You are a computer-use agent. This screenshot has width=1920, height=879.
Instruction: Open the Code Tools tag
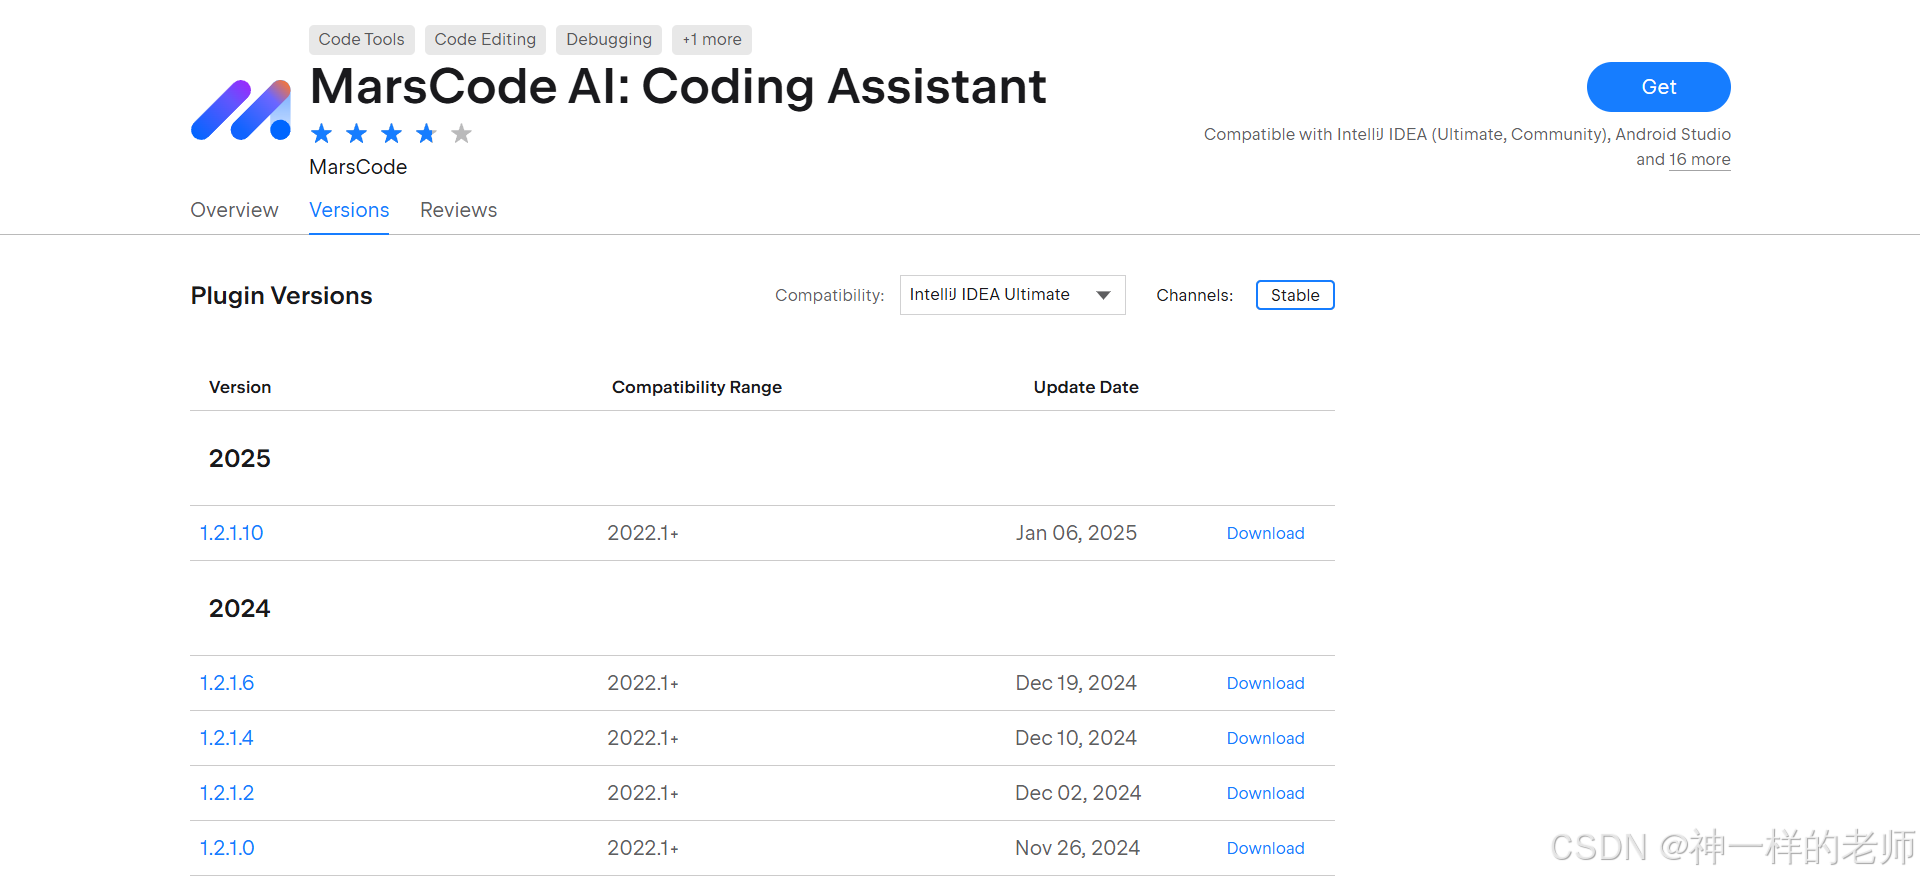coord(362,39)
